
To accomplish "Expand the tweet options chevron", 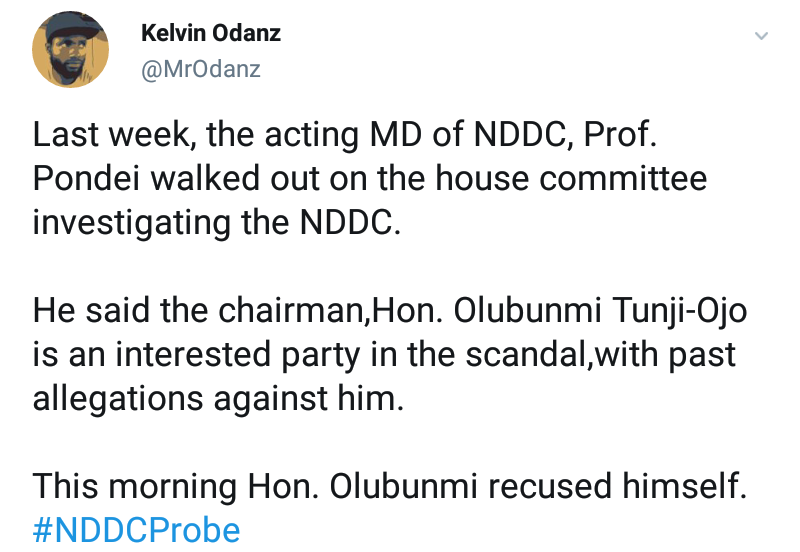I will 760,36.
